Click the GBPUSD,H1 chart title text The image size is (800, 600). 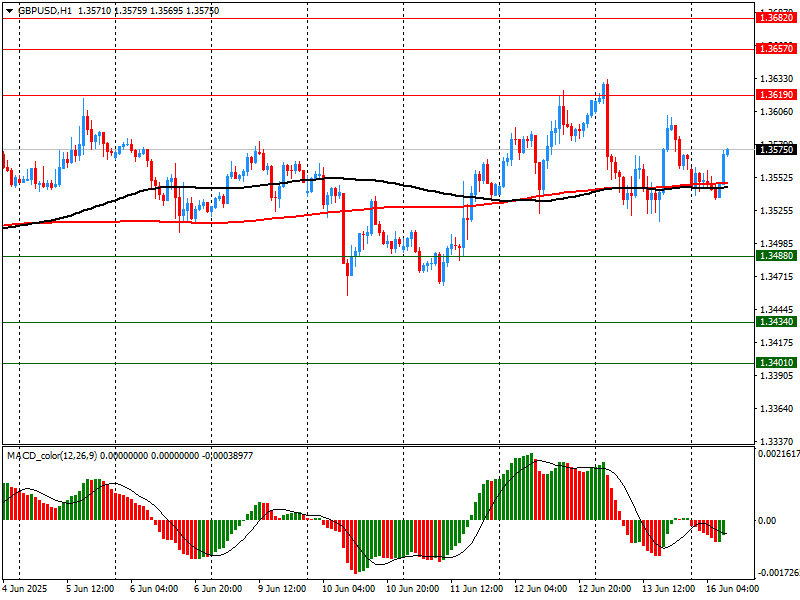pos(44,10)
